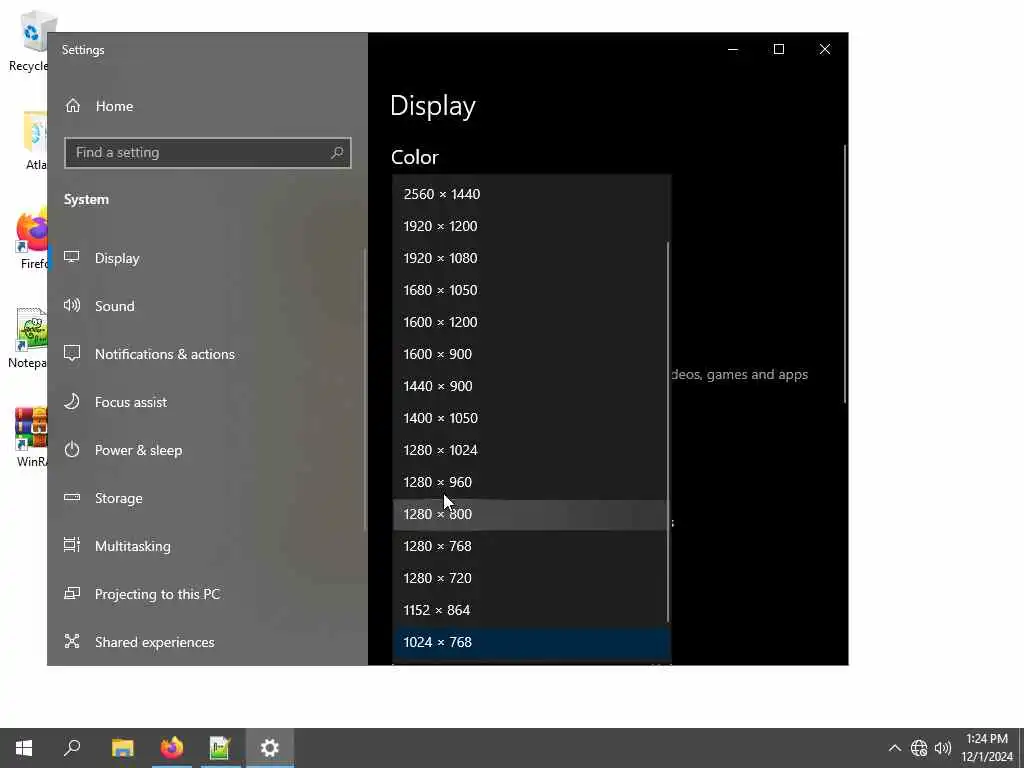Select 2560 × 1440 resolution
Image resolution: width=1024 pixels, height=768 pixels.
coord(532,194)
